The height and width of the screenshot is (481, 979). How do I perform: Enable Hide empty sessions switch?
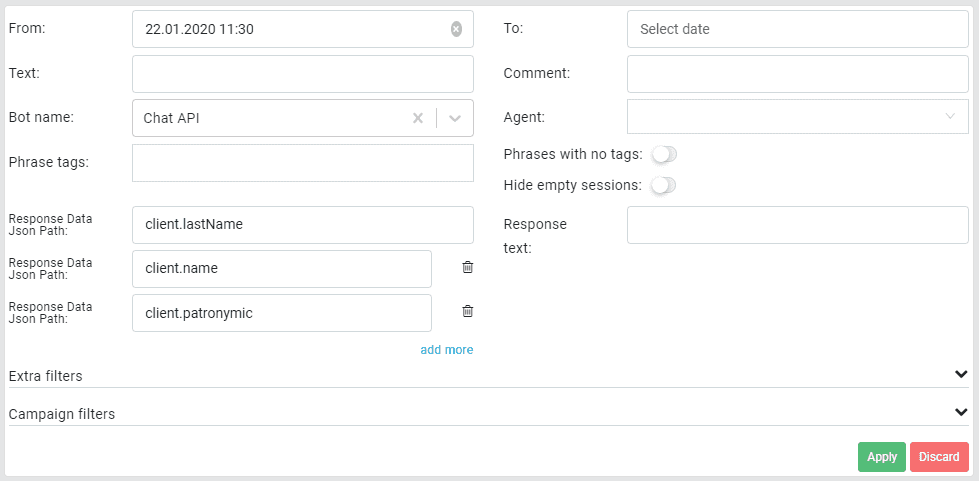click(x=663, y=185)
